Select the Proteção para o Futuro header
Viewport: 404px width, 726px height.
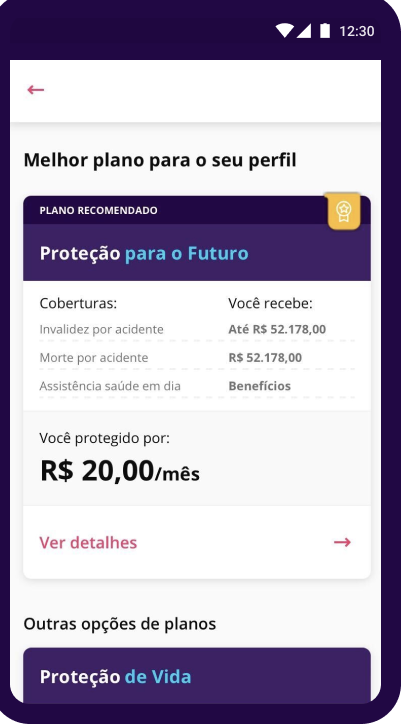(x=197, y=253)
